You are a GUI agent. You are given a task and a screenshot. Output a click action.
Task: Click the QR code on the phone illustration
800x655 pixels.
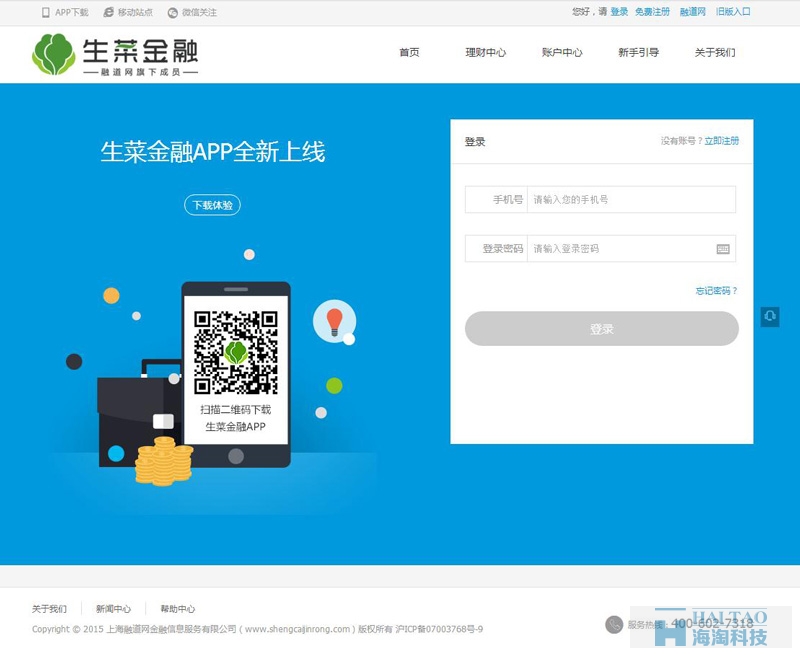(236, 352)
